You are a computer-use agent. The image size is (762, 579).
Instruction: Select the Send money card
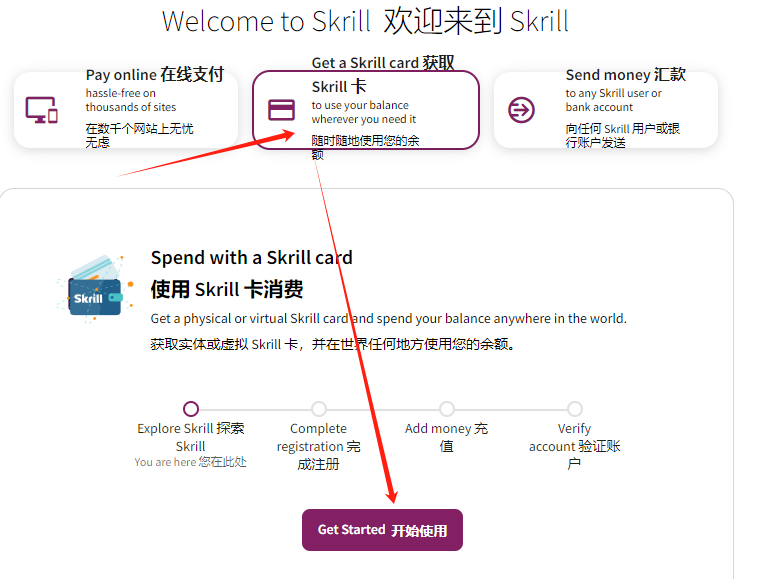606,110
